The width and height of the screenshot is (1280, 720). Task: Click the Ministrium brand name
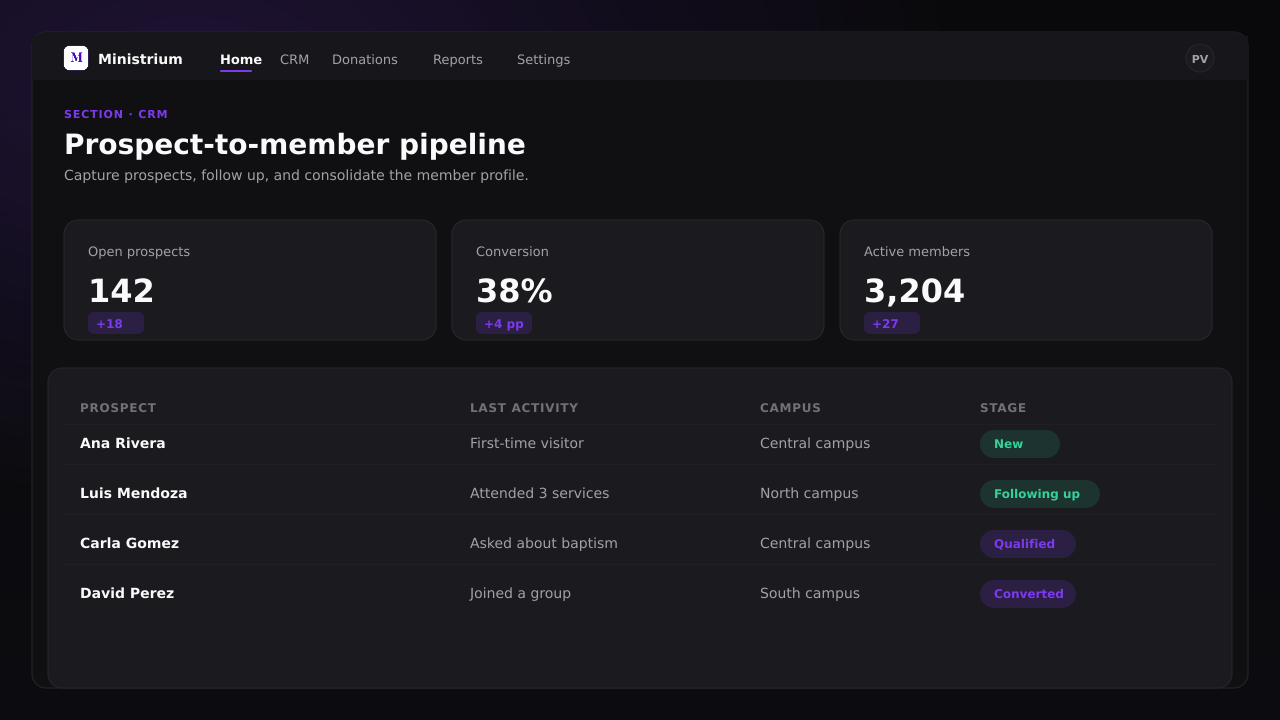[x=140, y=59]
